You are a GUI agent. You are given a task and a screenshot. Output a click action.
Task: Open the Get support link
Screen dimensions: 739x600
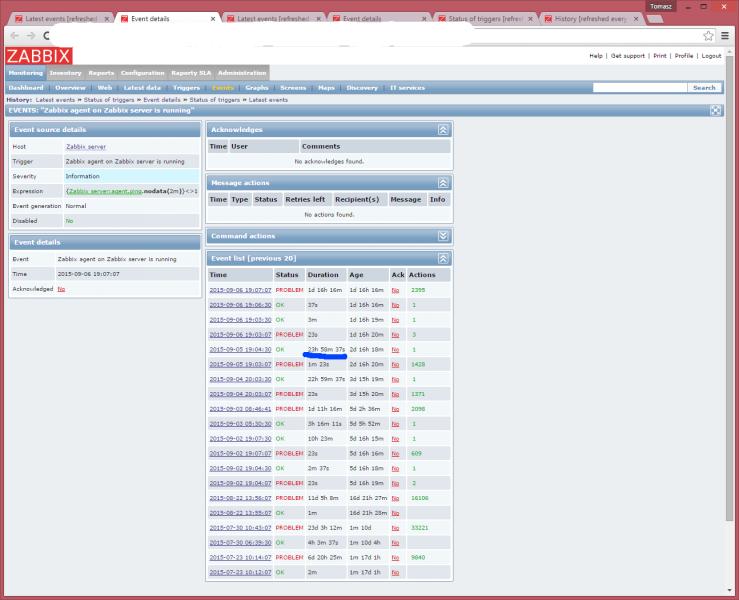[627, 56]
